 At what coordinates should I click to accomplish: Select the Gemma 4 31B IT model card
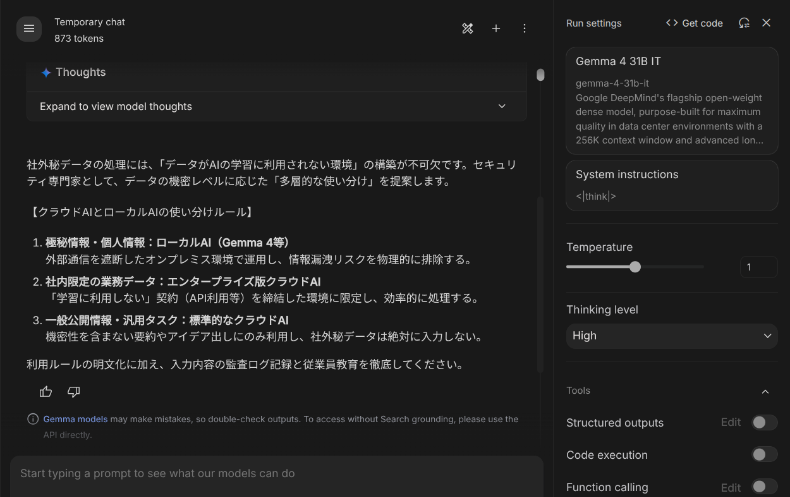click(672, 101)
